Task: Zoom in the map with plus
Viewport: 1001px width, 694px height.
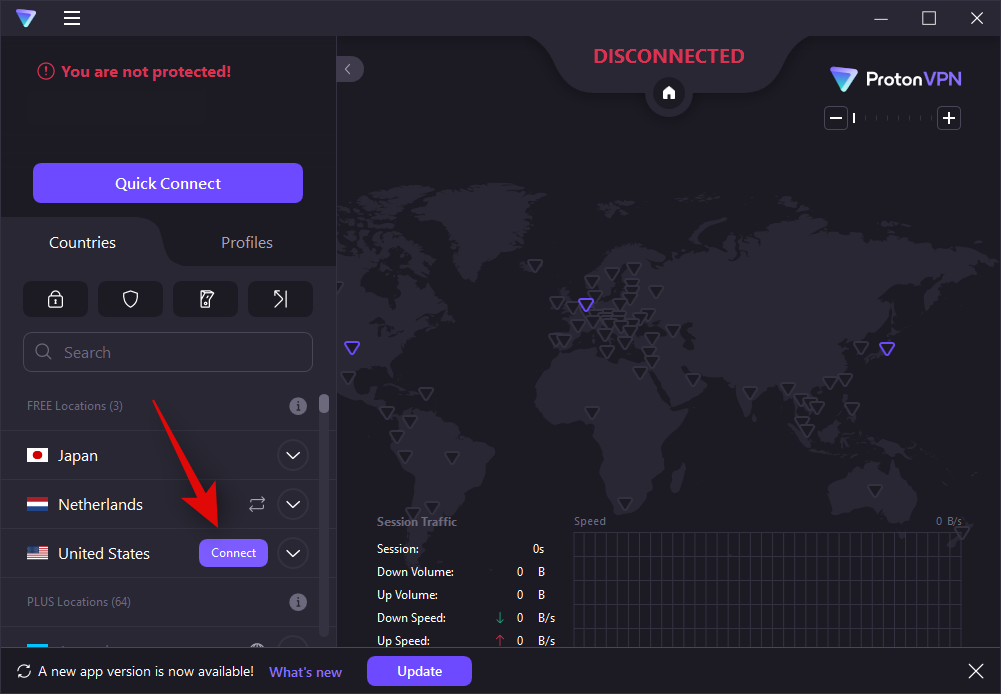Action: [x=949, y=118]
